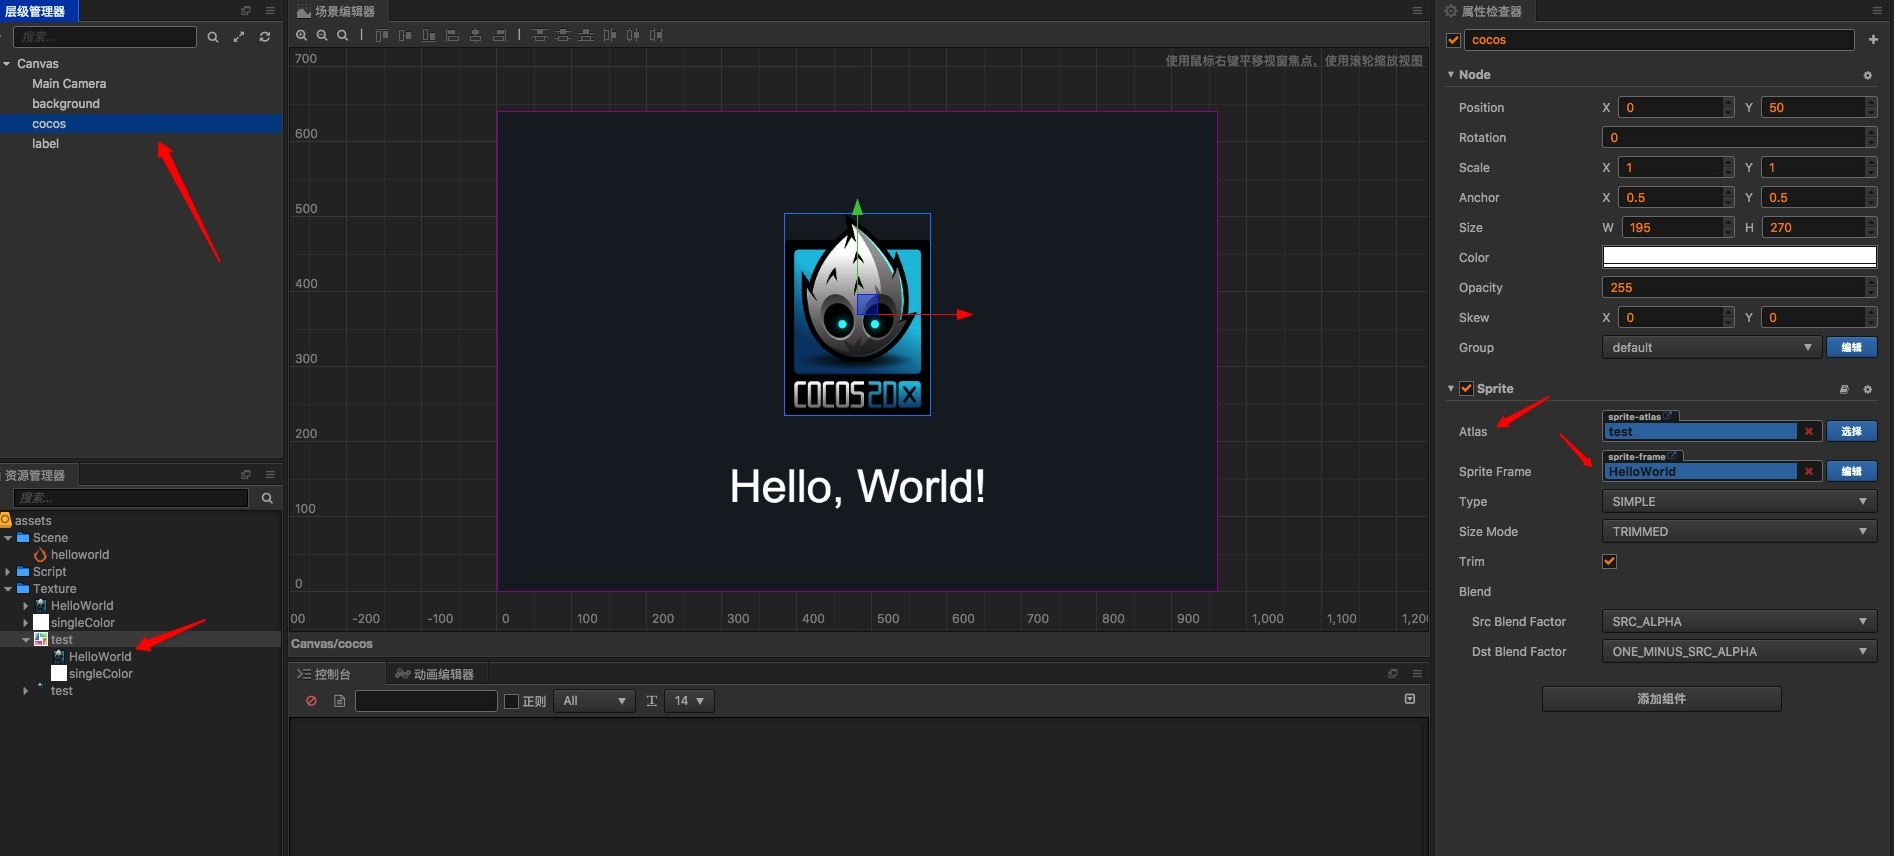This screenshot has width=1894, height=856.
Task: Align selected nodes to horizontal center
Action: (x=475, y=35)
